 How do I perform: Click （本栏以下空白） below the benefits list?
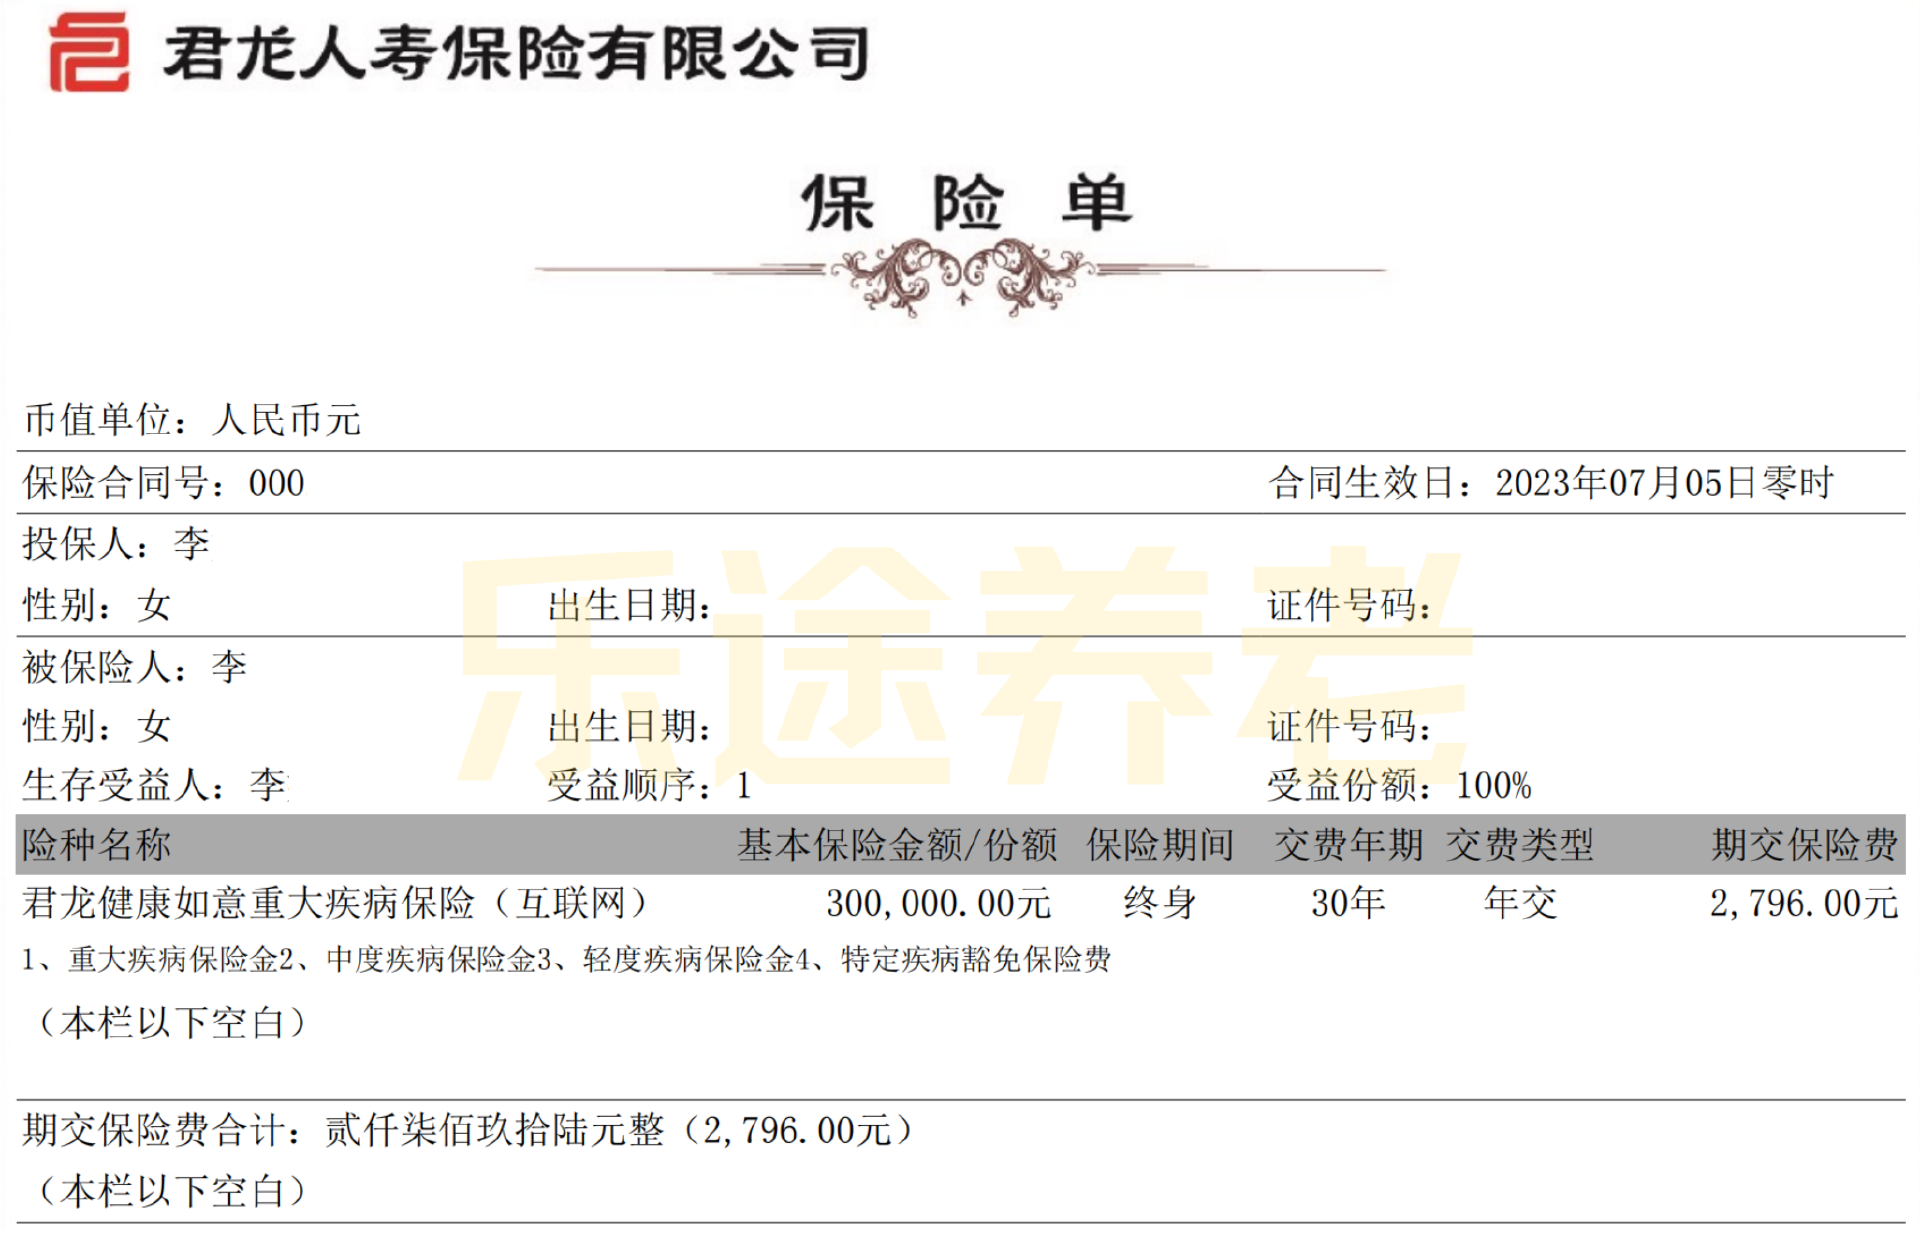pos(171,1023)
